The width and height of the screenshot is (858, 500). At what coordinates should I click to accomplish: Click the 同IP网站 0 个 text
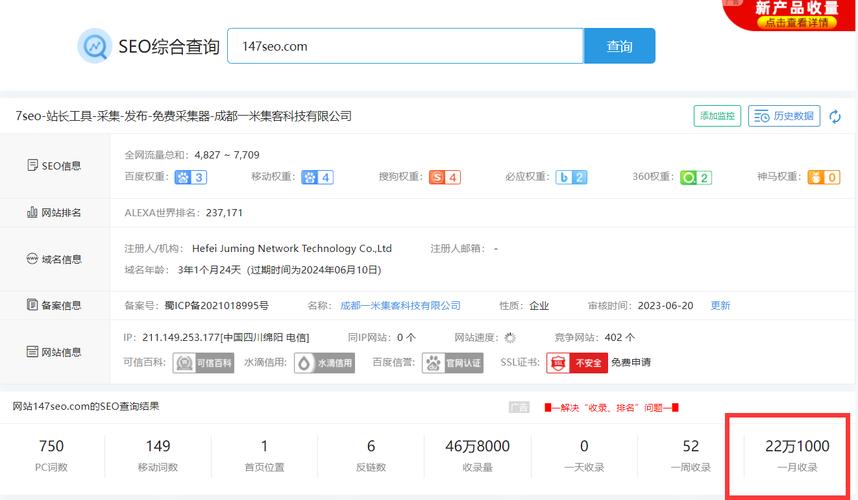tap(382, 338)
